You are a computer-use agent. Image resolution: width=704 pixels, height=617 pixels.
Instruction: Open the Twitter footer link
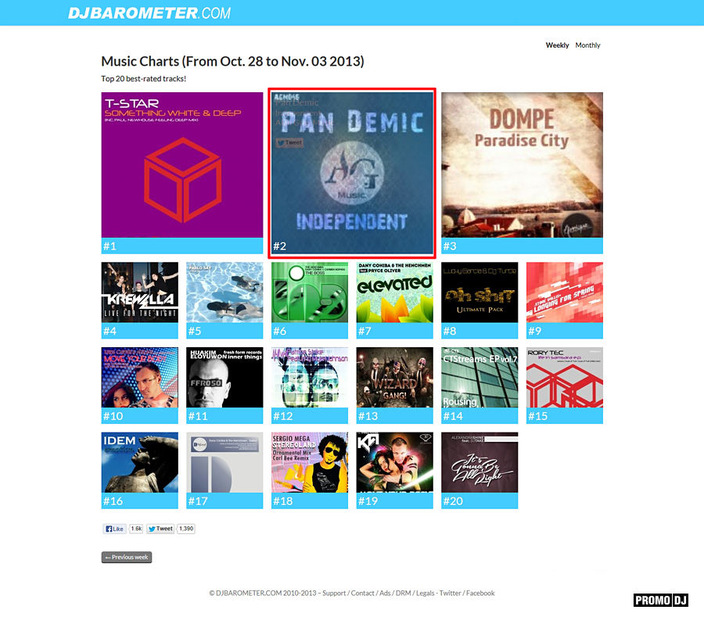click(450, 593)
